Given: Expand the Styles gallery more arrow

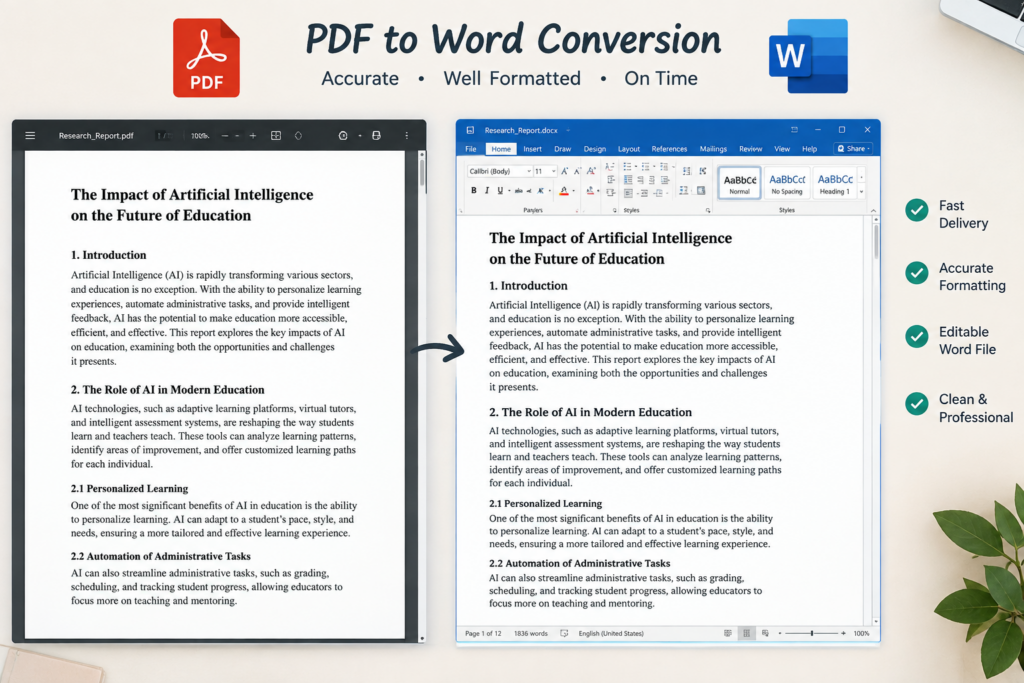Looking at the screenshot, I should point(861,192).
